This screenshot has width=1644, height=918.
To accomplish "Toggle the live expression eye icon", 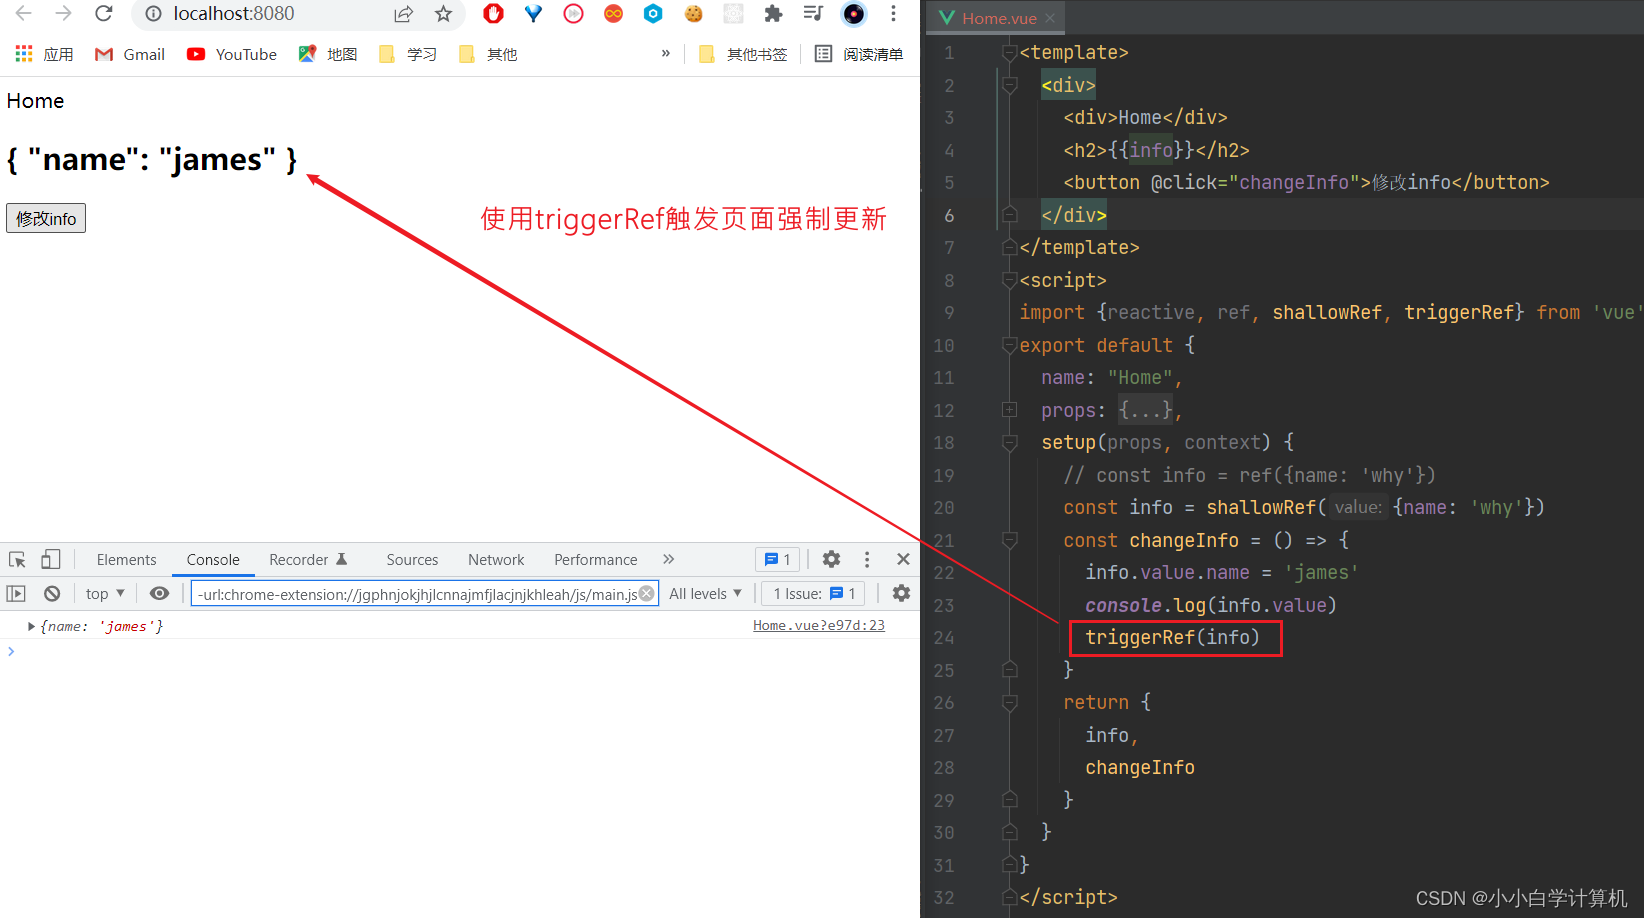I will point(159,593).
